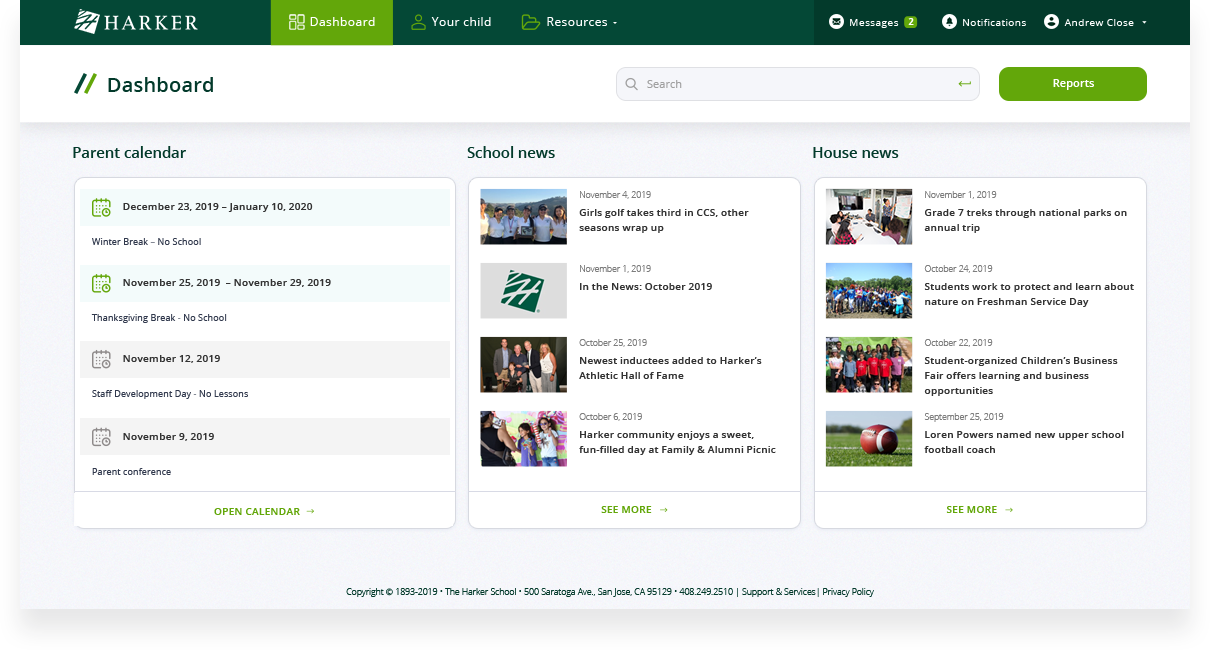1210x650 pixels.
Task: Click the calendar icon for Winter Break dates
Action: [101, 207]
